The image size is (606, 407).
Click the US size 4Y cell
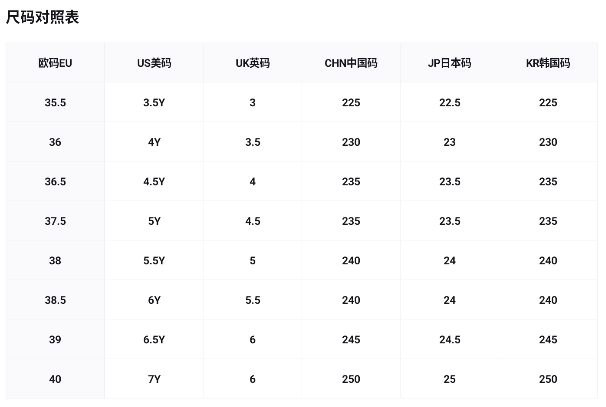click(154, 142)
